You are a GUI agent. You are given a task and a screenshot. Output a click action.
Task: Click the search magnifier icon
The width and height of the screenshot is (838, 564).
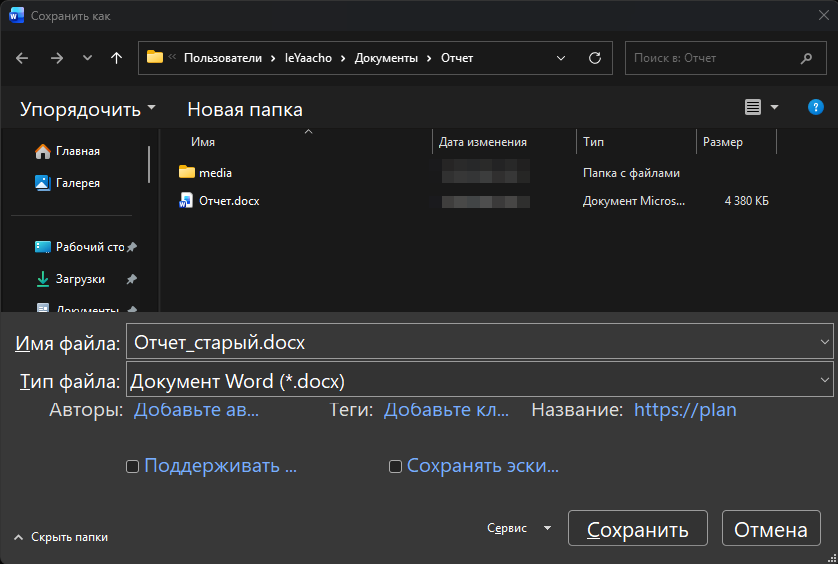[x=806, y=58]
